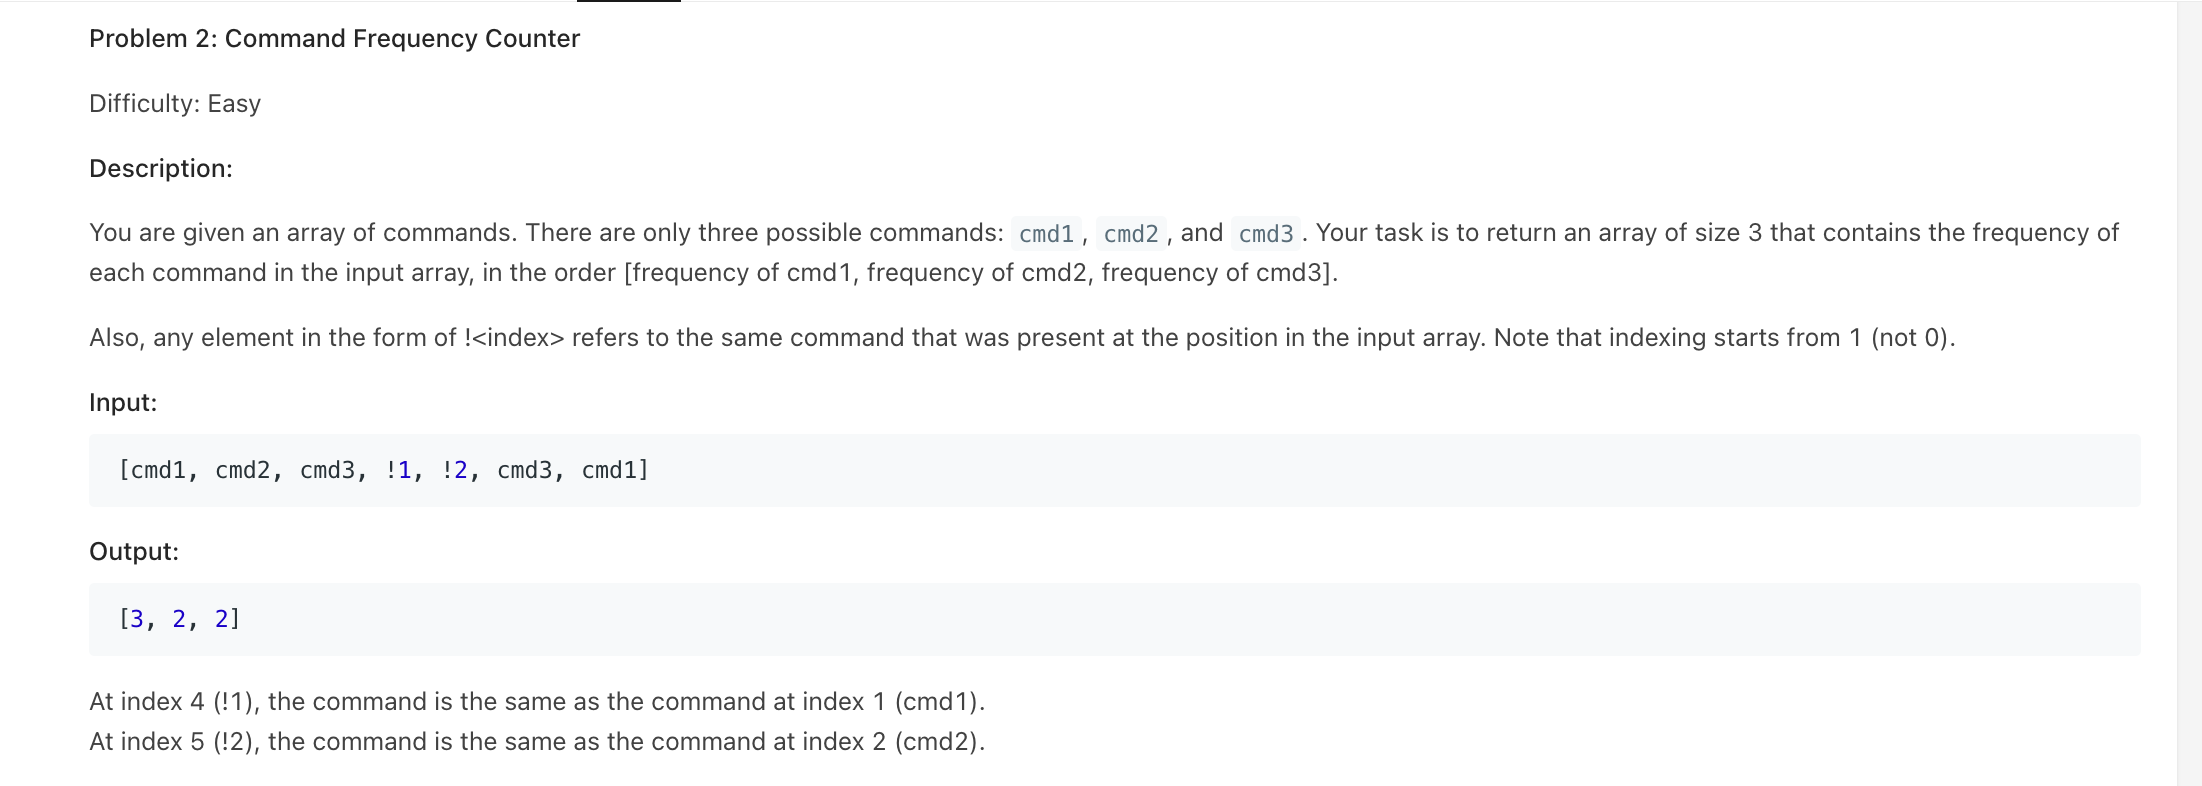Click the !1 token in input array
The width and height of the screenshot is (2202, 786).
[x=398, y=470]
